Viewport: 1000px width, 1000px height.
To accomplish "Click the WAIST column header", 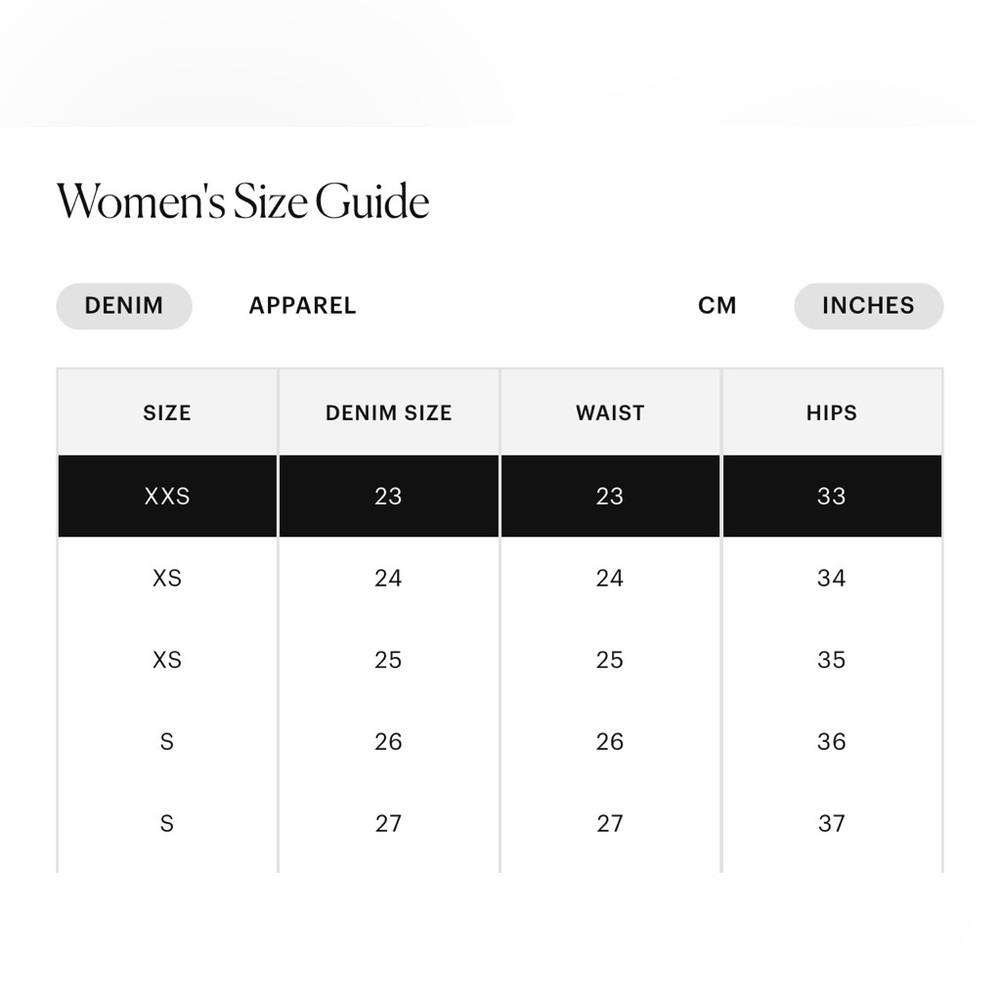I will click(610, 413).
